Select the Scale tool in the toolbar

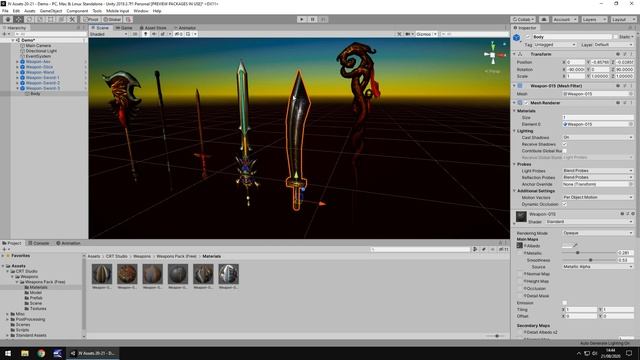click(x=40, y=19)
